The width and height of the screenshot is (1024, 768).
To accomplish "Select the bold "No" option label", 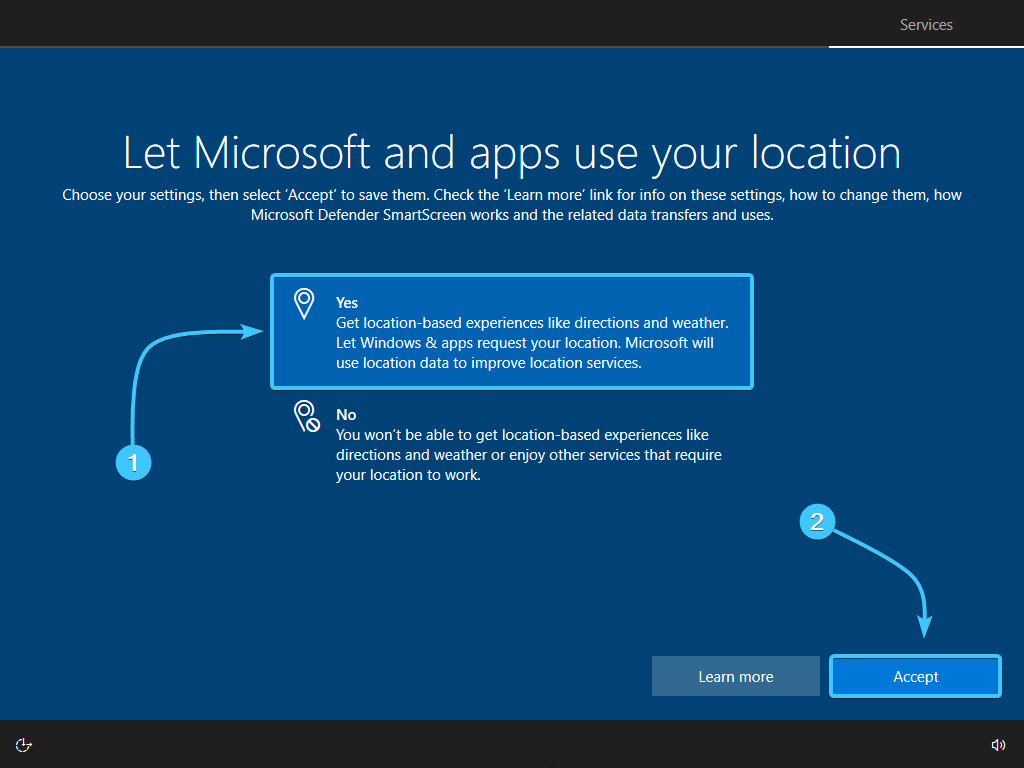I will click(x=346, y=415).
